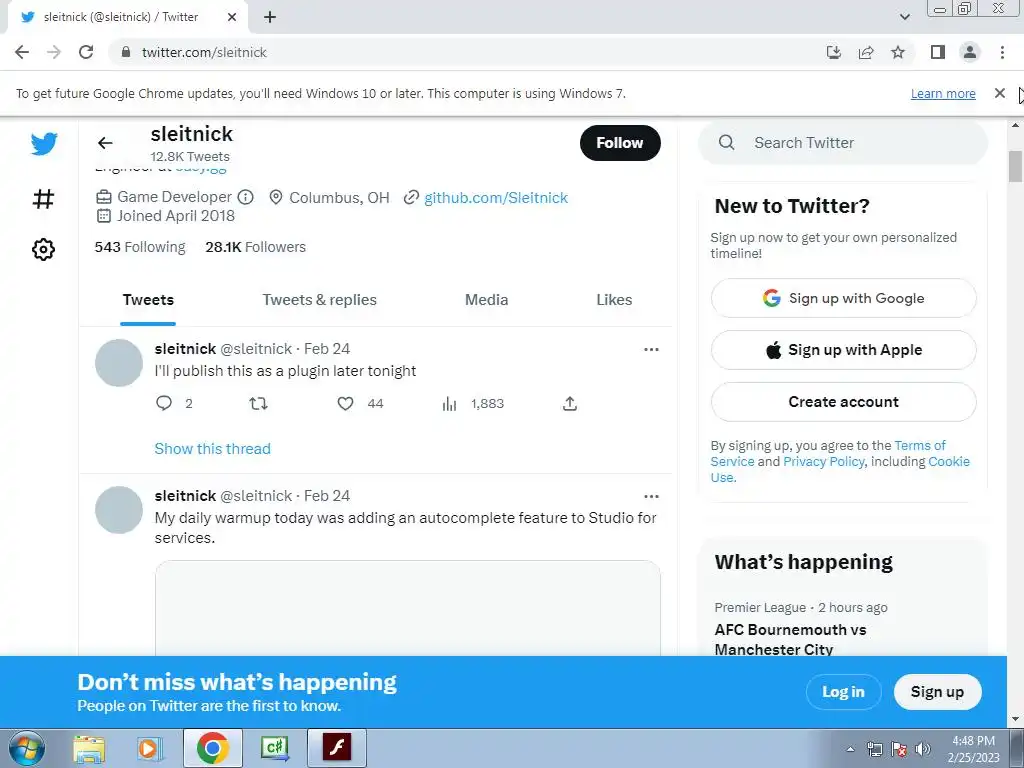Open more options on the plugin tweet
This screenshot has width=1024, height=768.
tap(651, 349)
